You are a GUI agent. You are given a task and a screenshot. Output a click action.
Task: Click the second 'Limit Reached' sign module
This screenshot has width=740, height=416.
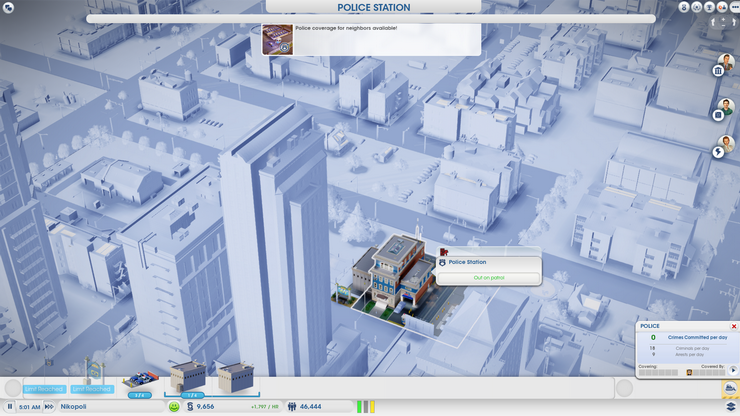click(92, 389)
